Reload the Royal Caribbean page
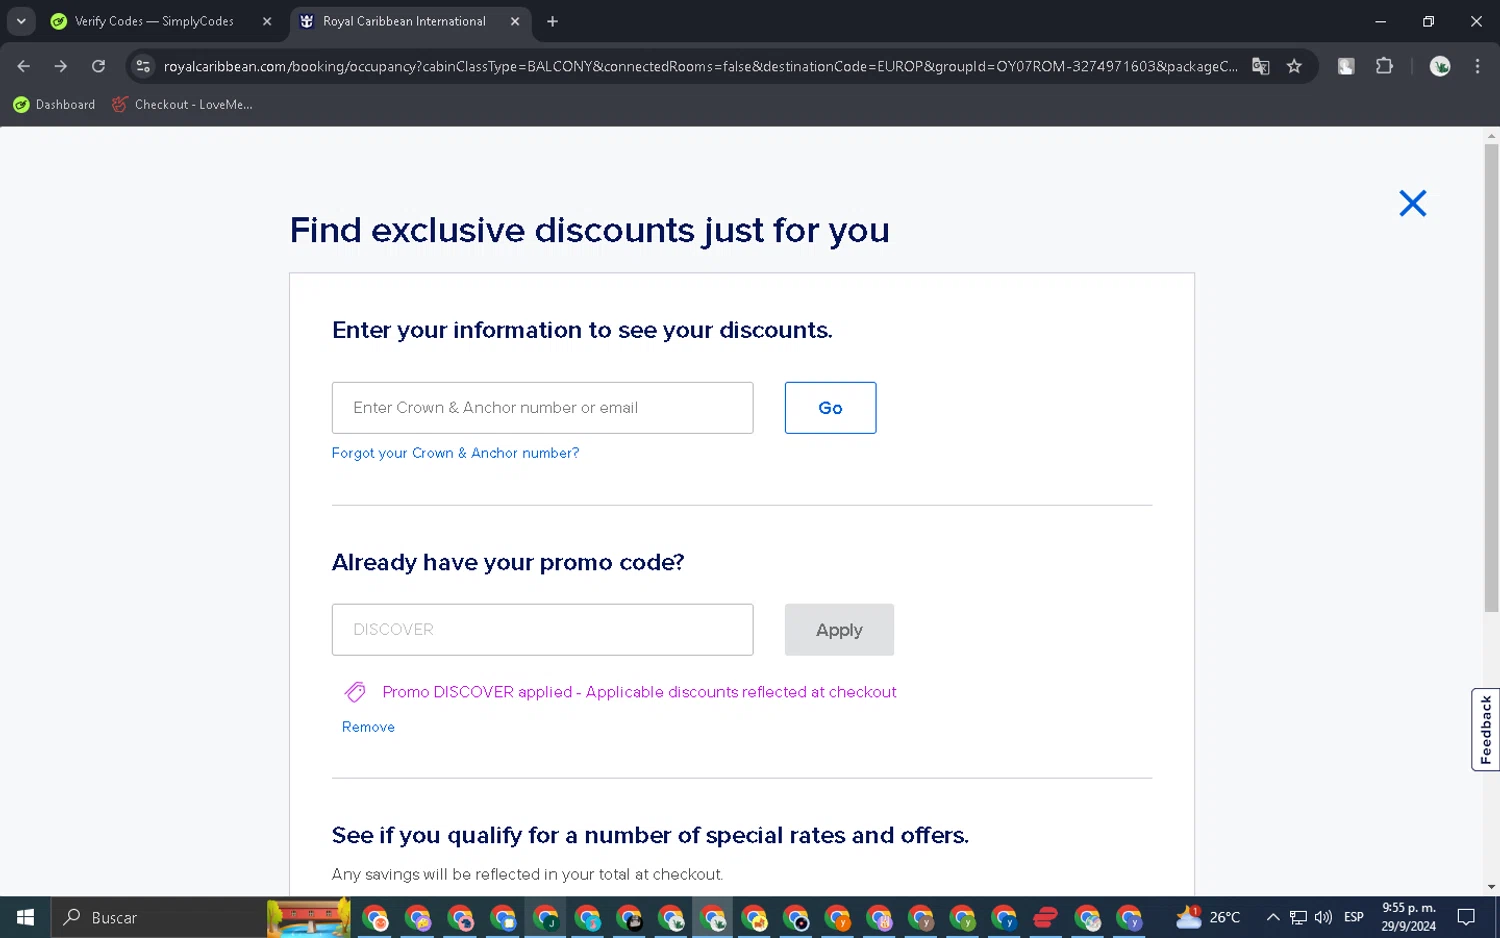 coord(98,66)
